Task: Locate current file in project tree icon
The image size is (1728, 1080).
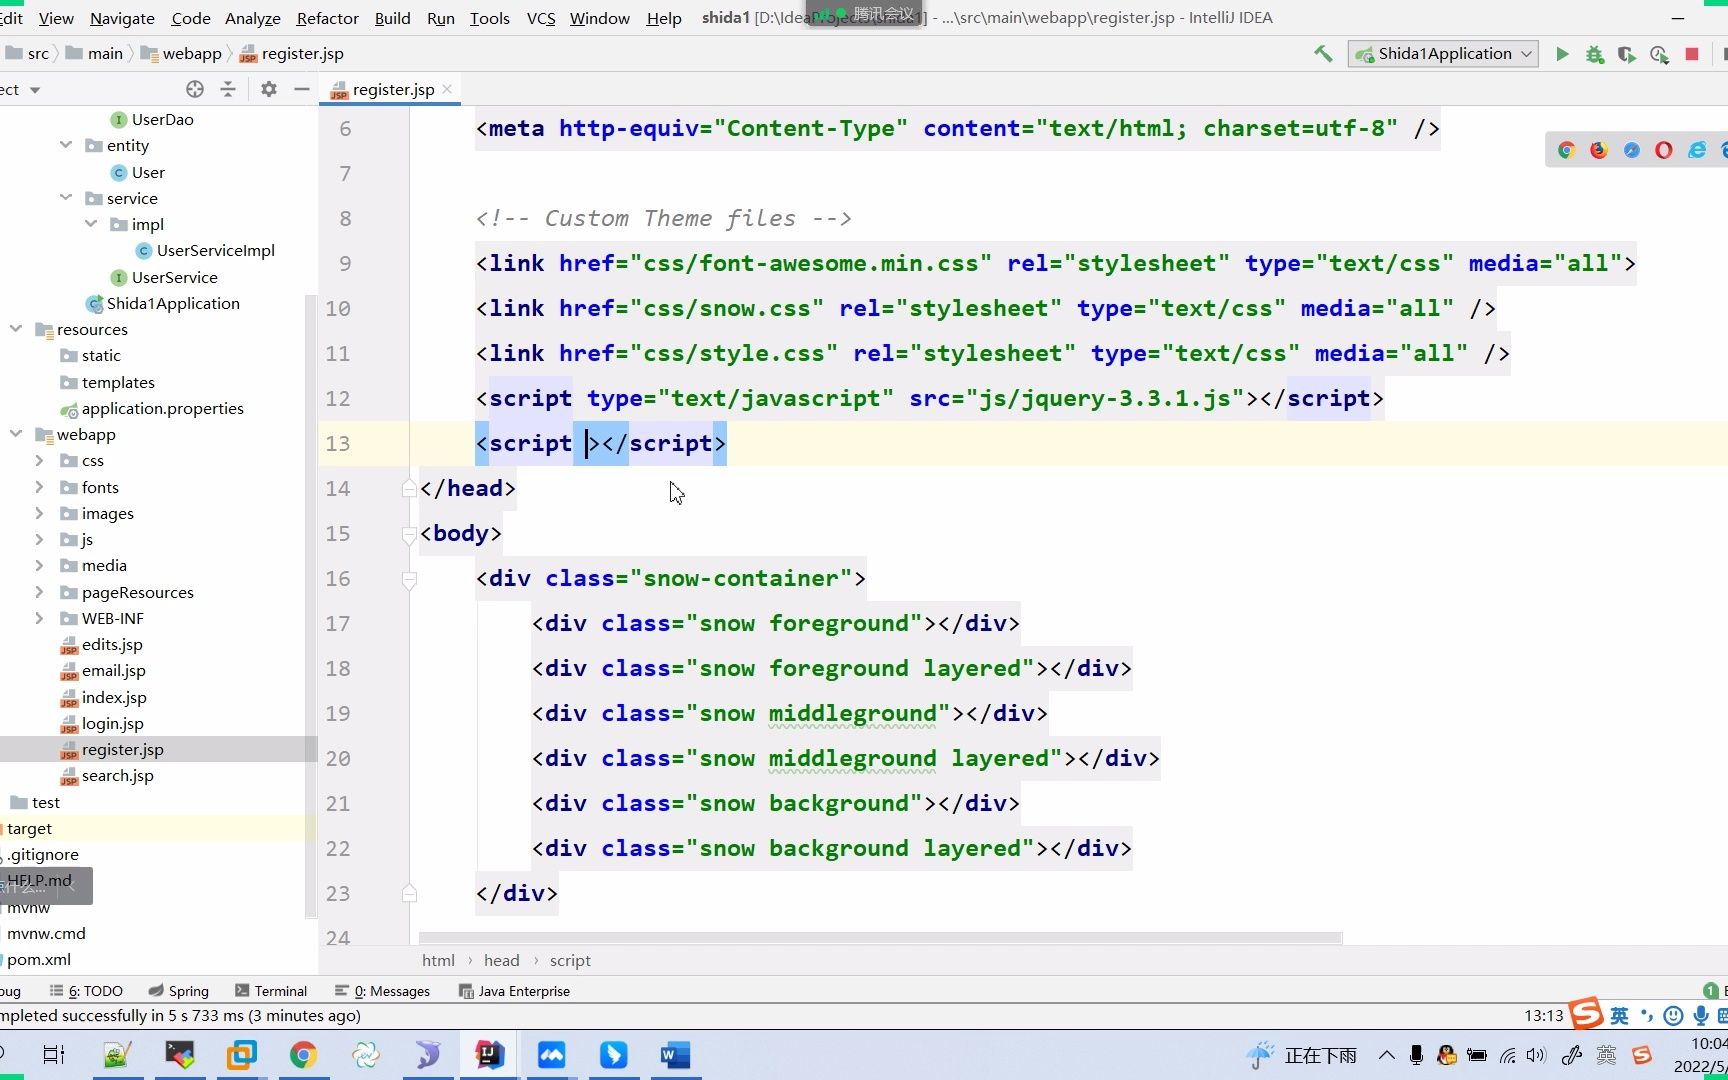Action: 195,89
